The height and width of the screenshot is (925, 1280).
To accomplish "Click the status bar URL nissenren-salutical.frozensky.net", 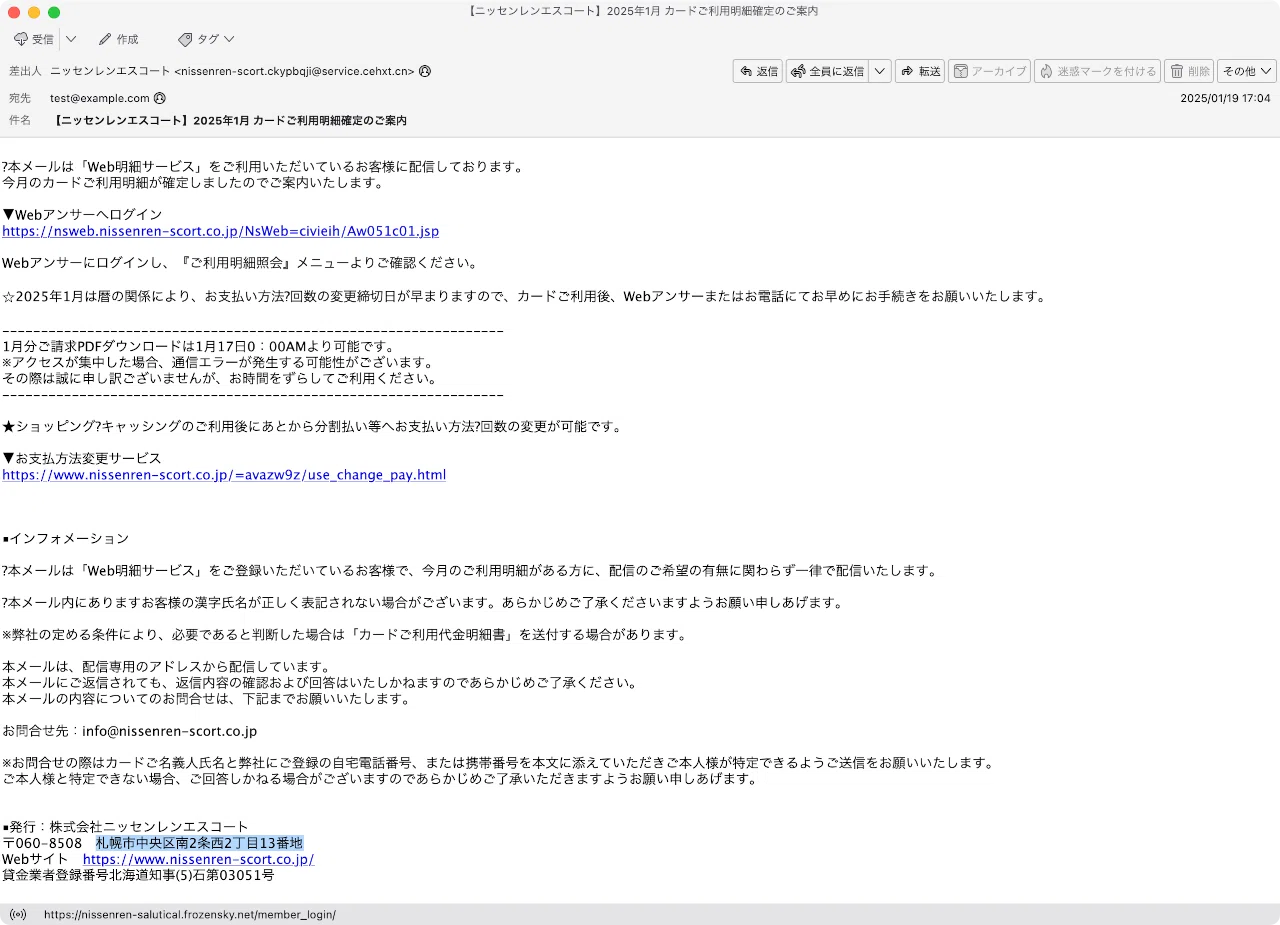I will click(x=190, y=914).
